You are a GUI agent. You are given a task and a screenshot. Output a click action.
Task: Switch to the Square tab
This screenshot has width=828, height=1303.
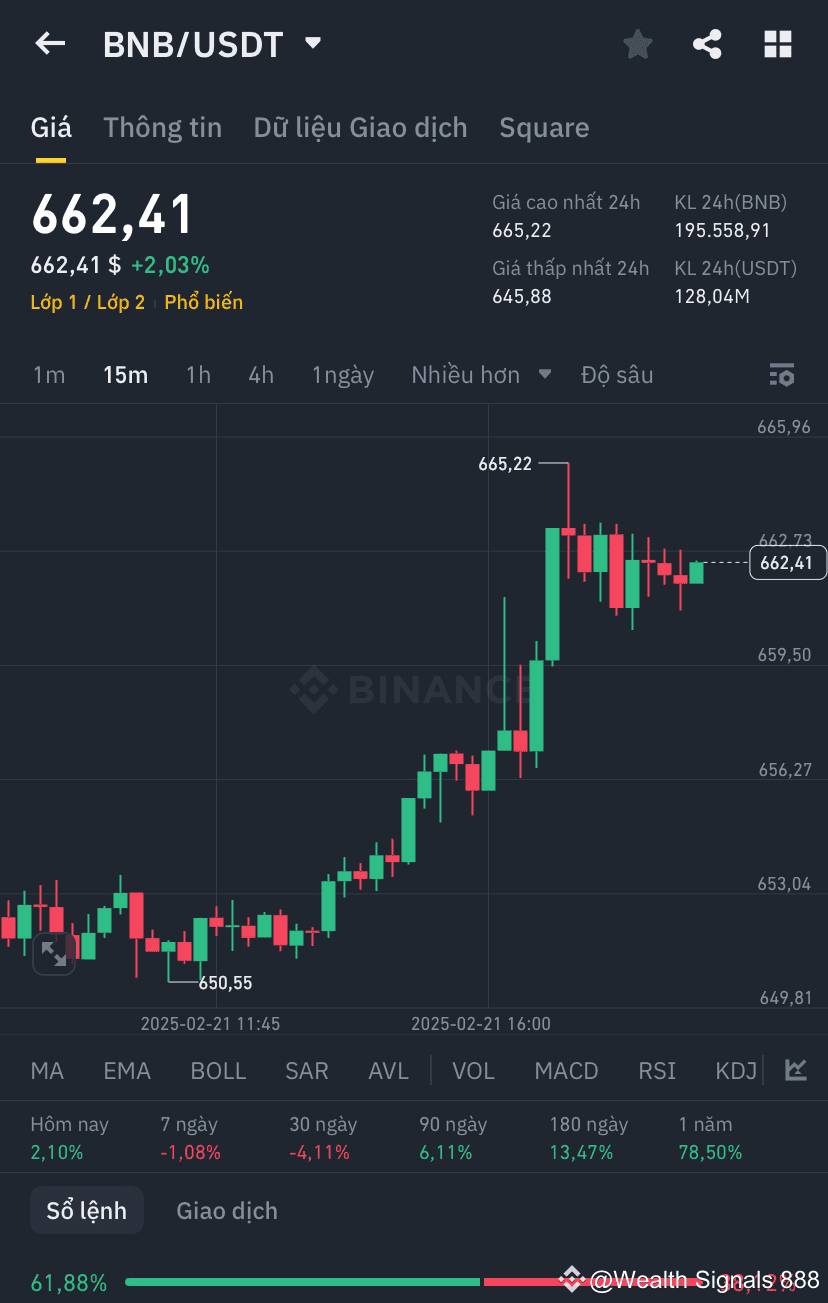pos(544,127)
